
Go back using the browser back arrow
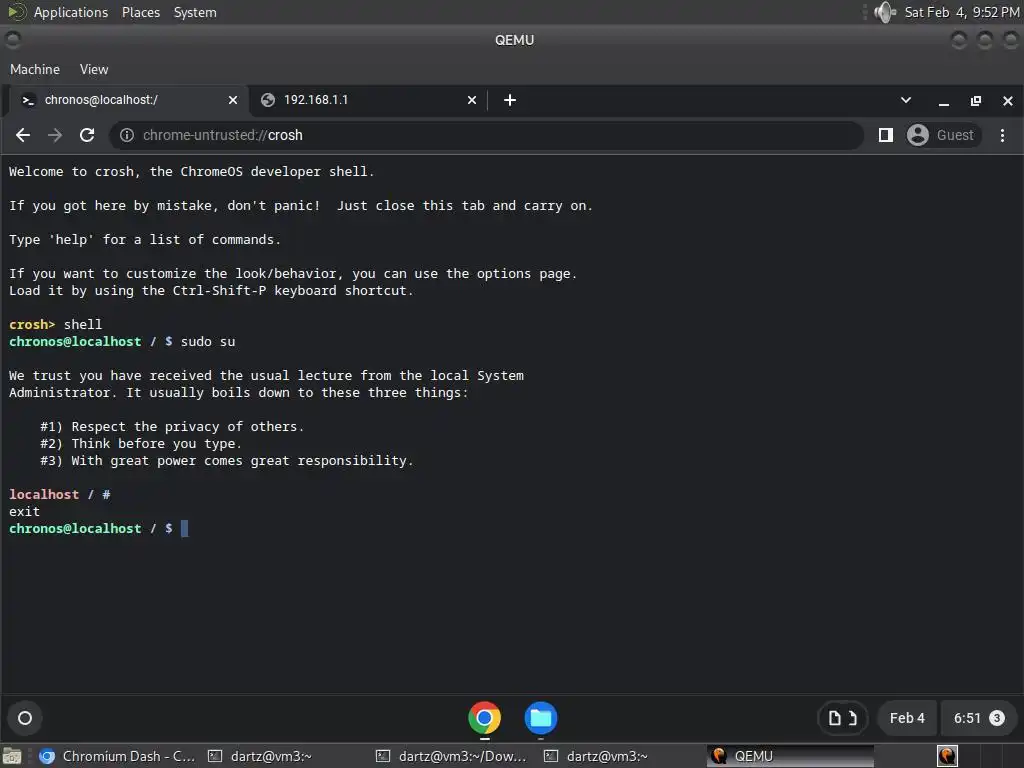coord(23,135)
